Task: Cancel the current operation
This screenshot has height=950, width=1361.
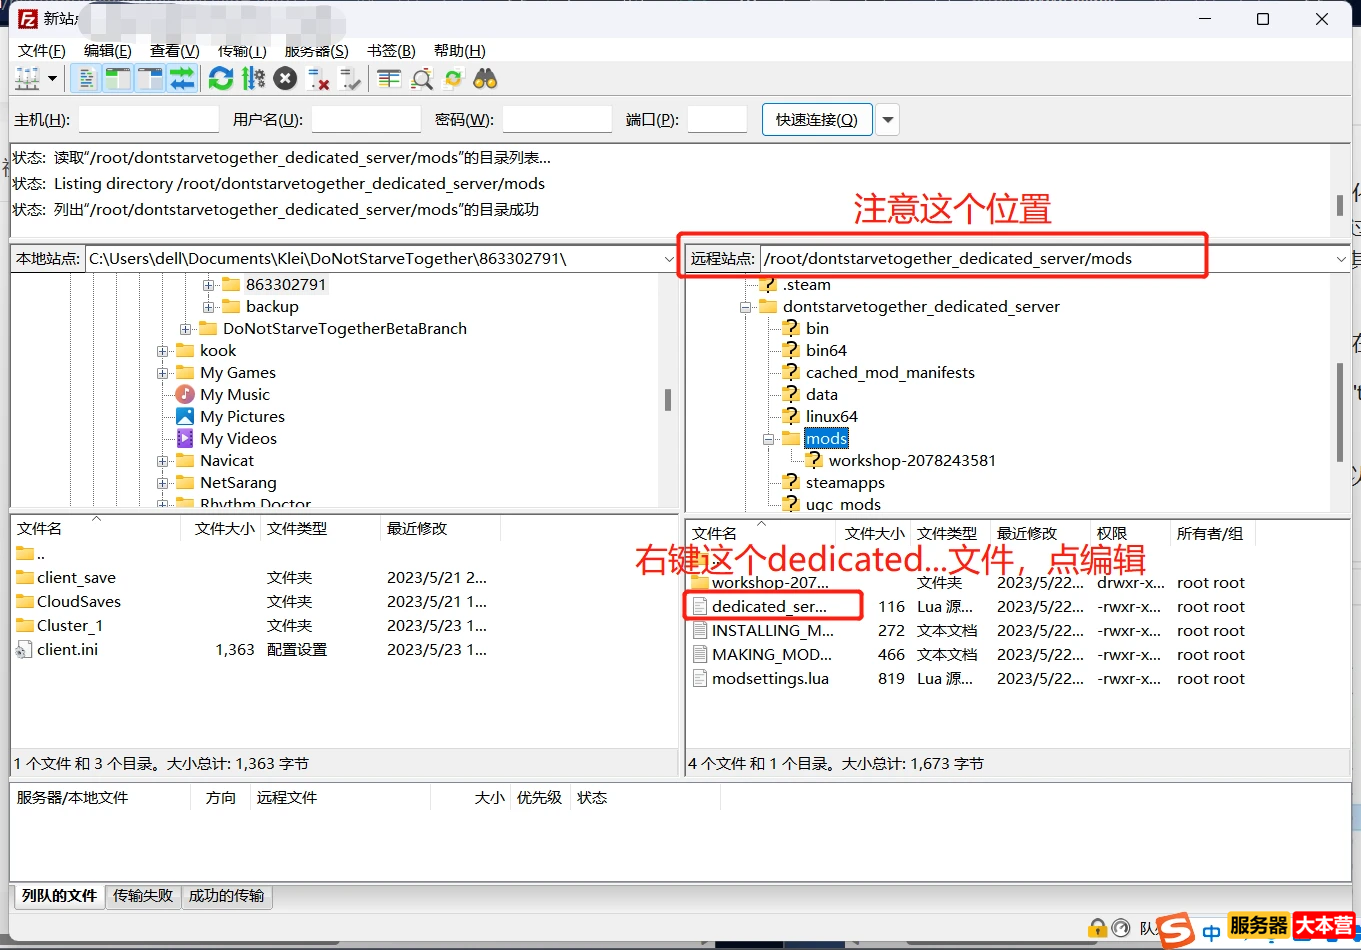Action: click(x=285, y=78)
